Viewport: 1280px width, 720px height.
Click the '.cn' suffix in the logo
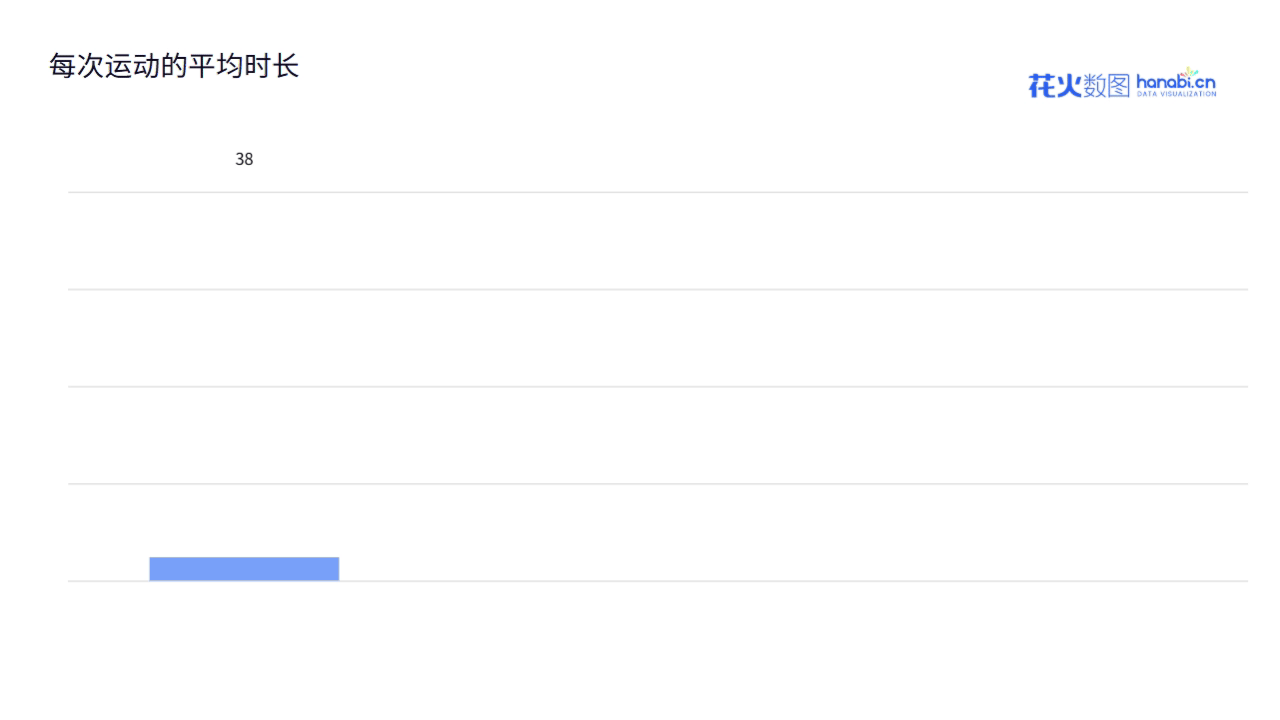[x=1206, y=83]
